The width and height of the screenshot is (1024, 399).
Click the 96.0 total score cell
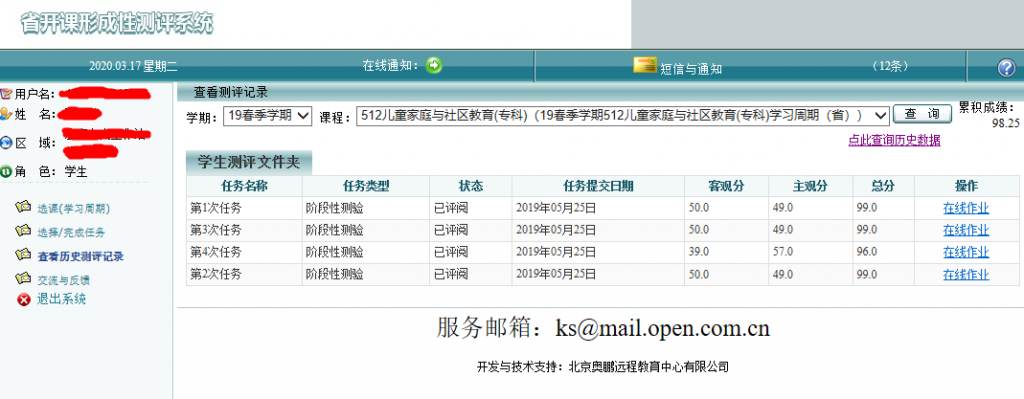pyautogui.click(x=884, y=253)
